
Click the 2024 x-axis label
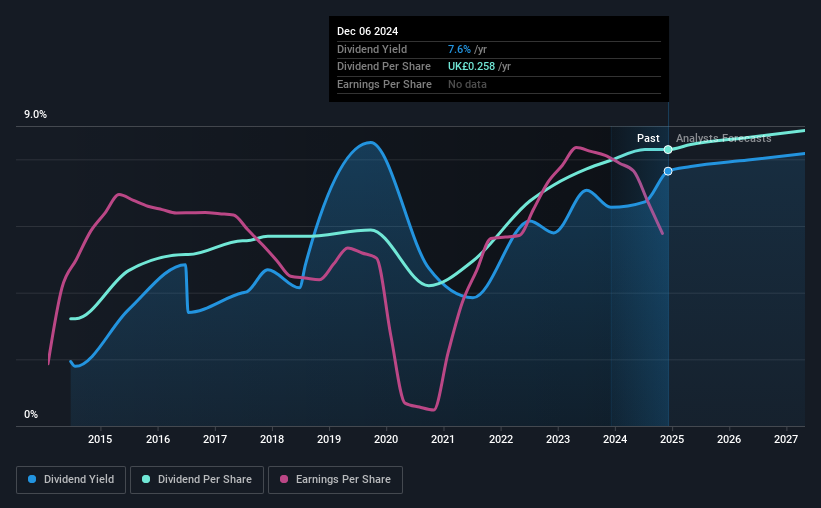[x=615, y=439]
